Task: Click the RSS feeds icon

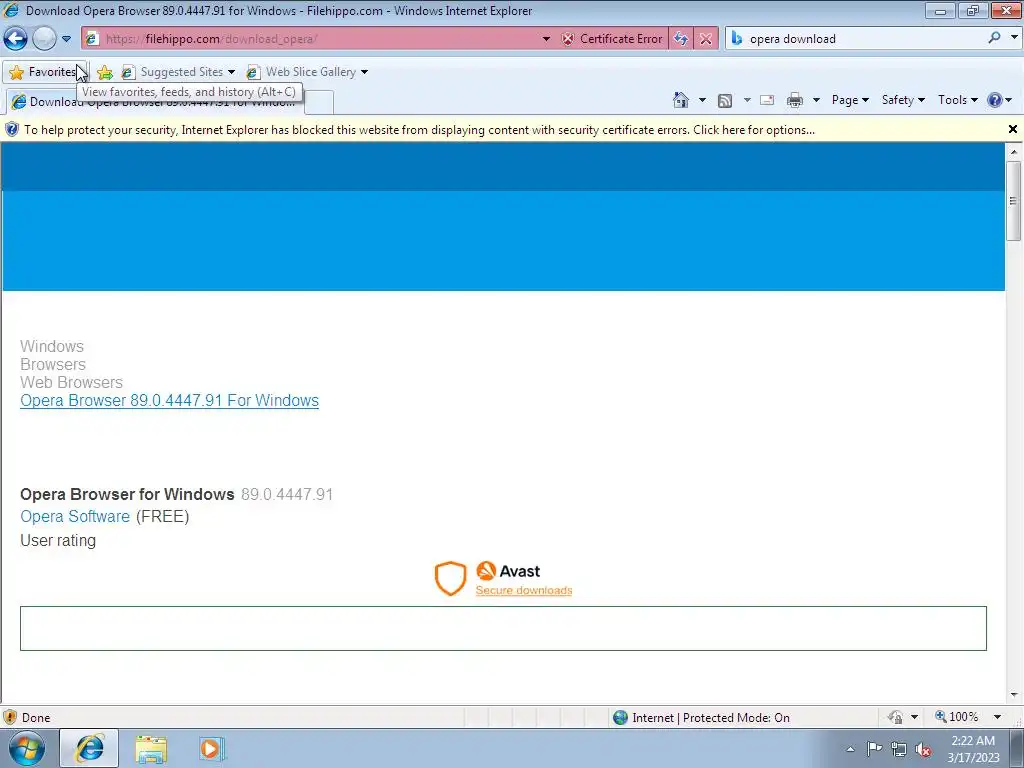Action: pos(724,100)
